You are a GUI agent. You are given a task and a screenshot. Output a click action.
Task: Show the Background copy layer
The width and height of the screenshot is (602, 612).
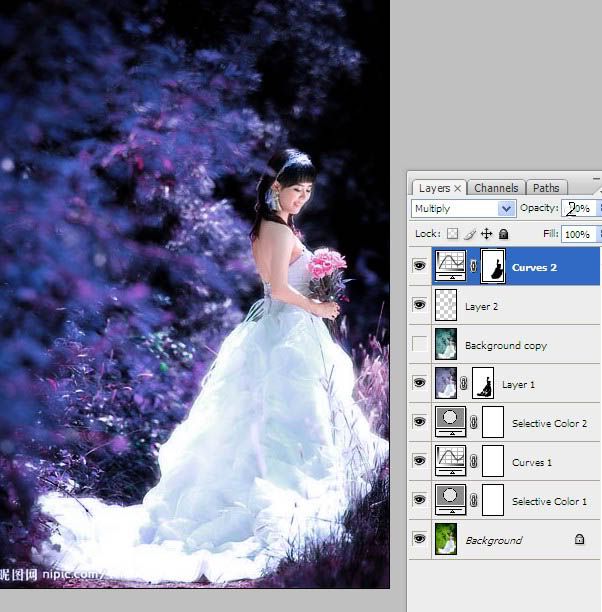click(419, 345)
